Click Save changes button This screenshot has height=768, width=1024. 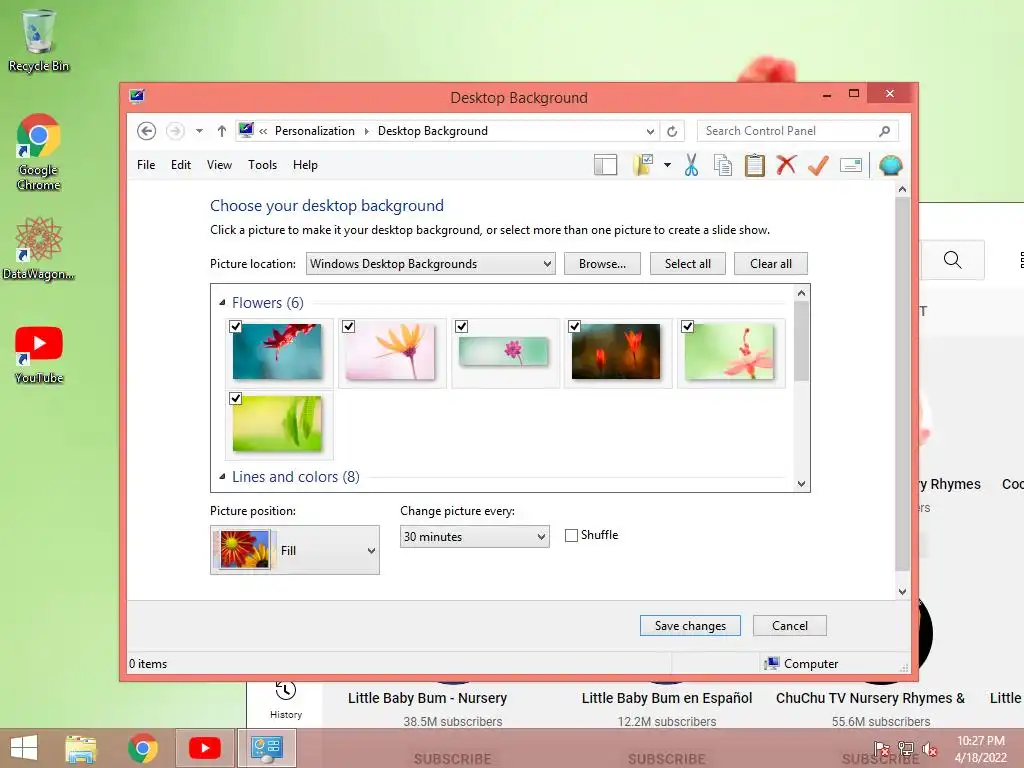[x=690, y=626]
